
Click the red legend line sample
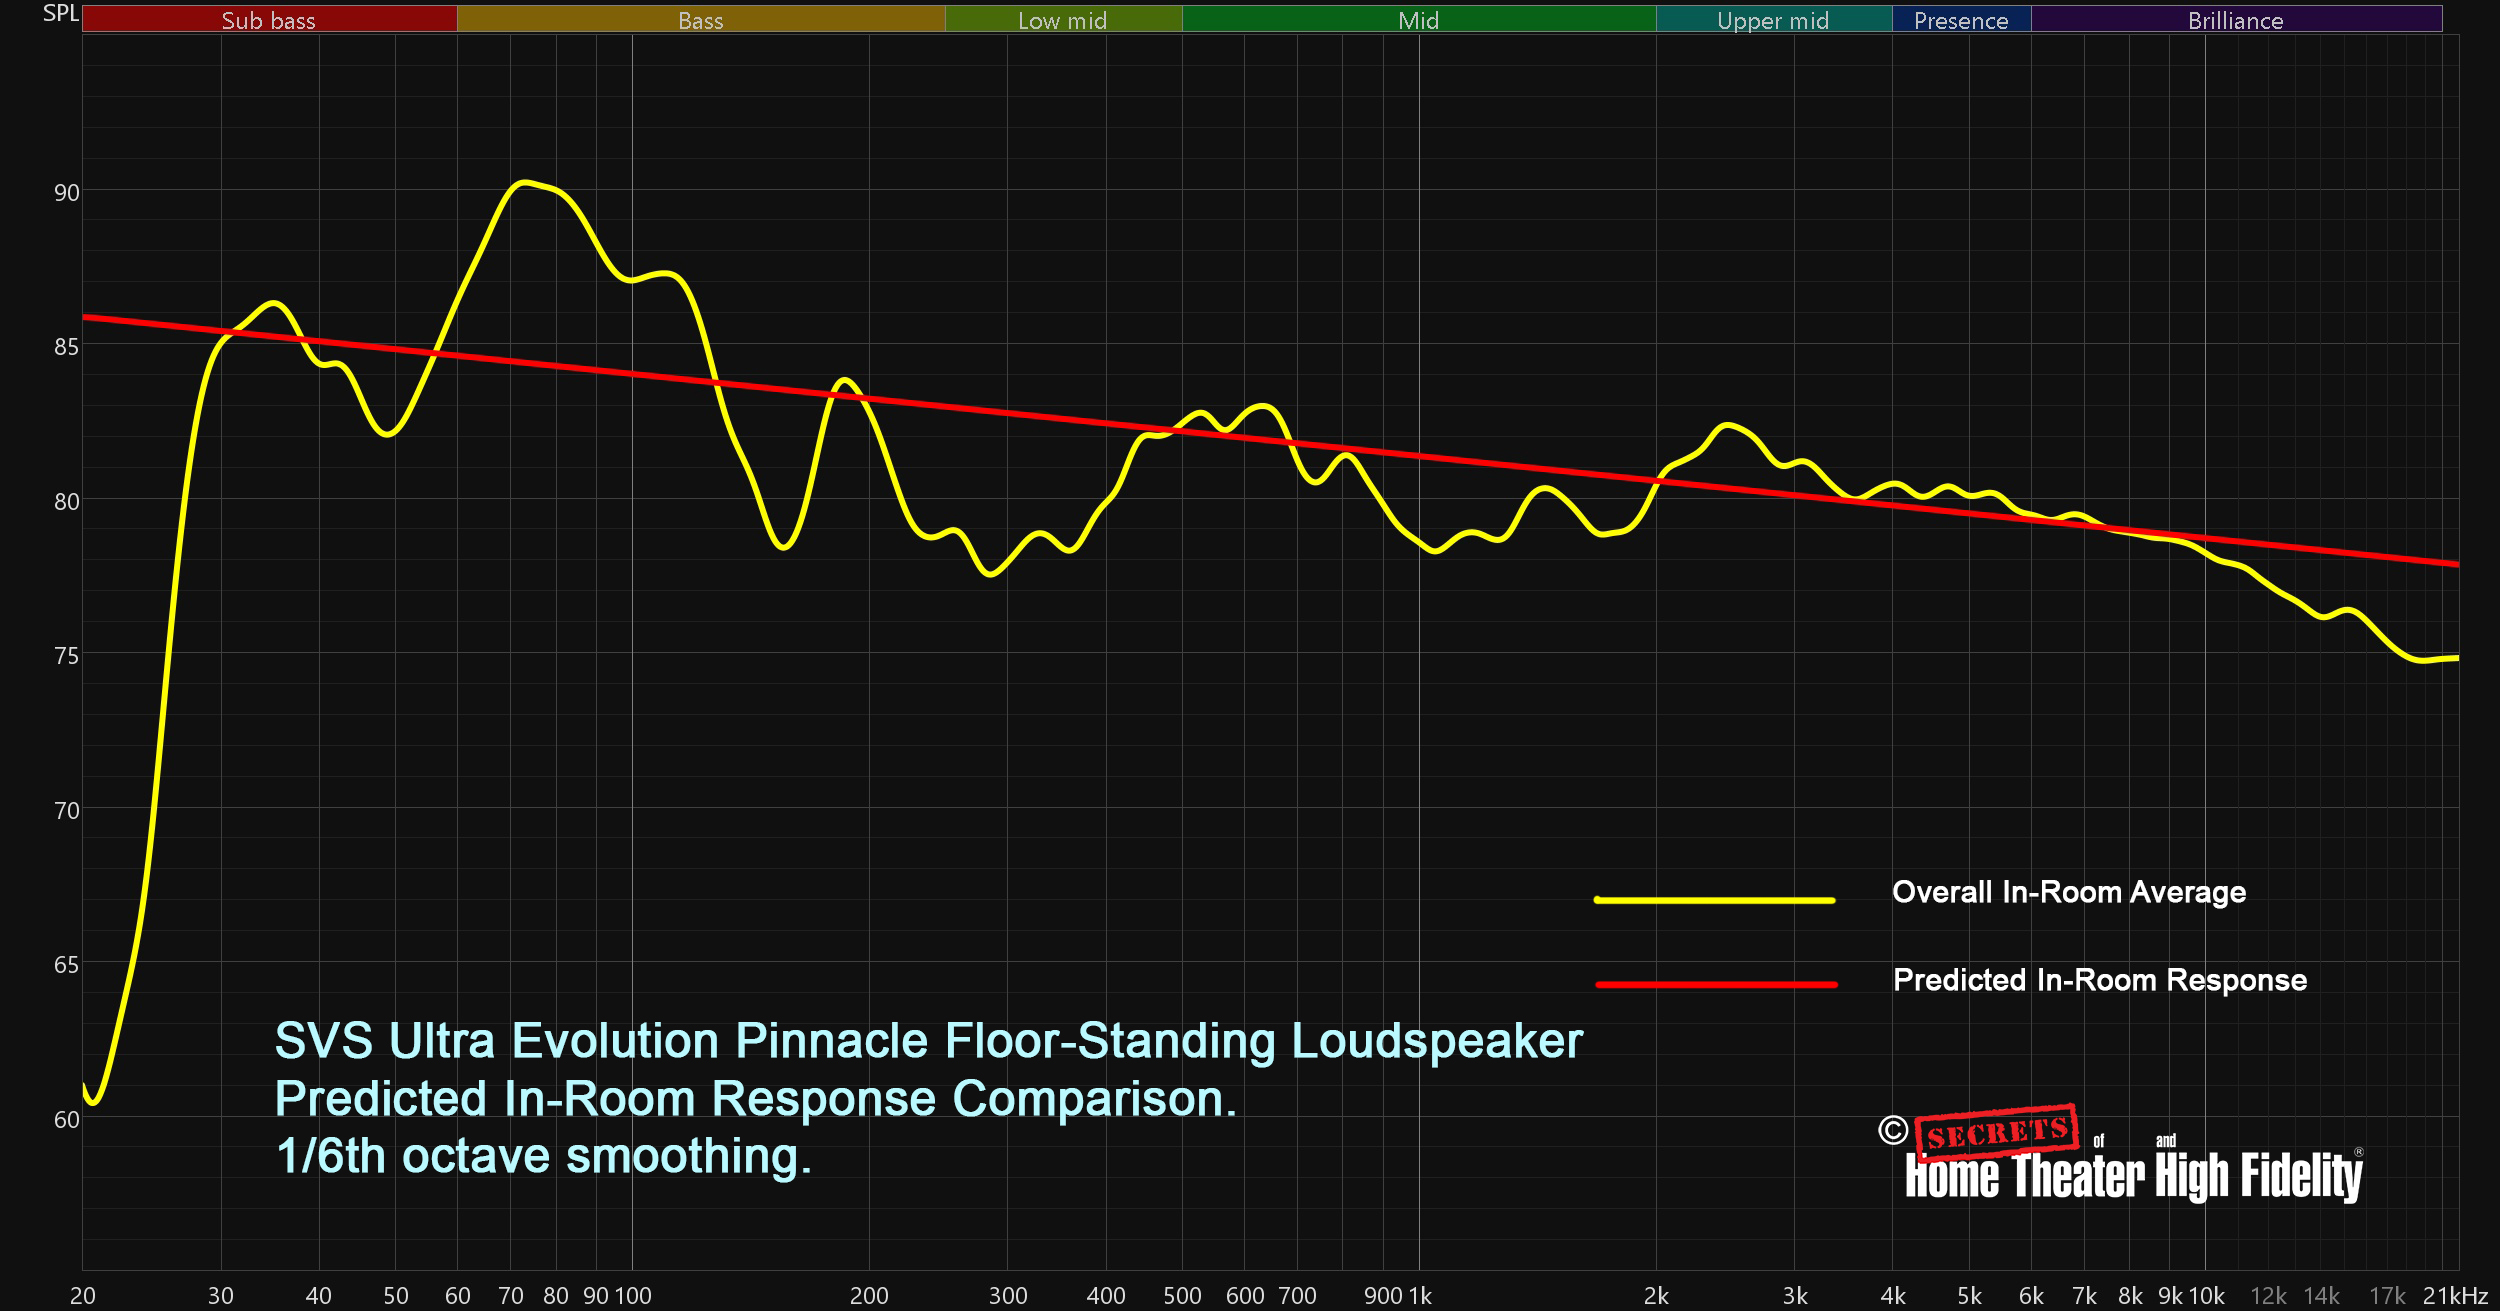pos(1715,985)
